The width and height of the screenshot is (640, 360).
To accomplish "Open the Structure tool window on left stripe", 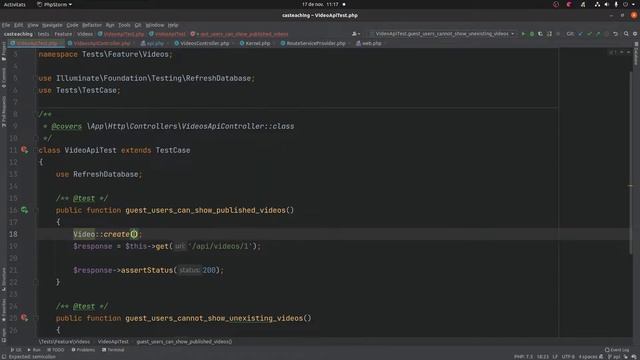I will pyautogui.click(x=4, y=279).
